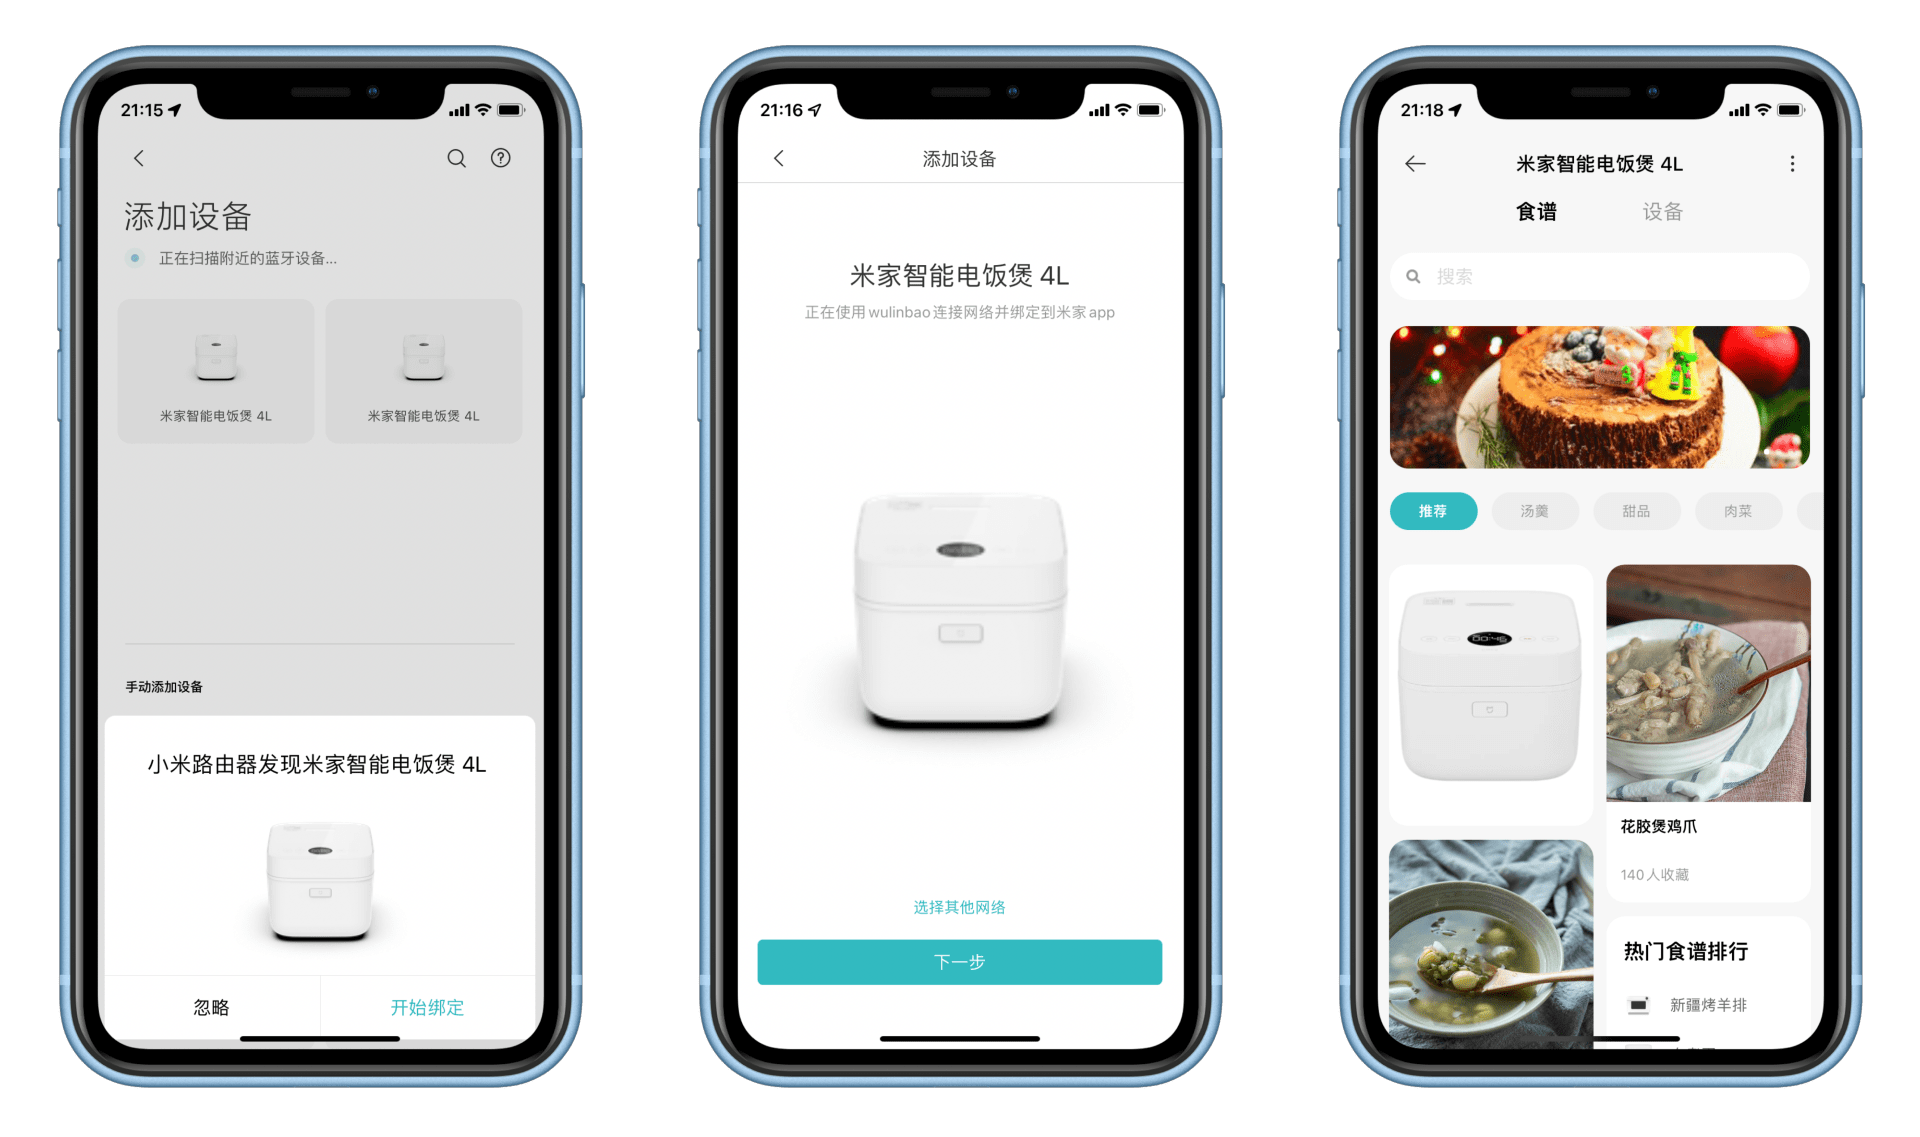1920x1137 pixels.
Task: Click 下一步 (Next Step) button
Action: point(959,961)
